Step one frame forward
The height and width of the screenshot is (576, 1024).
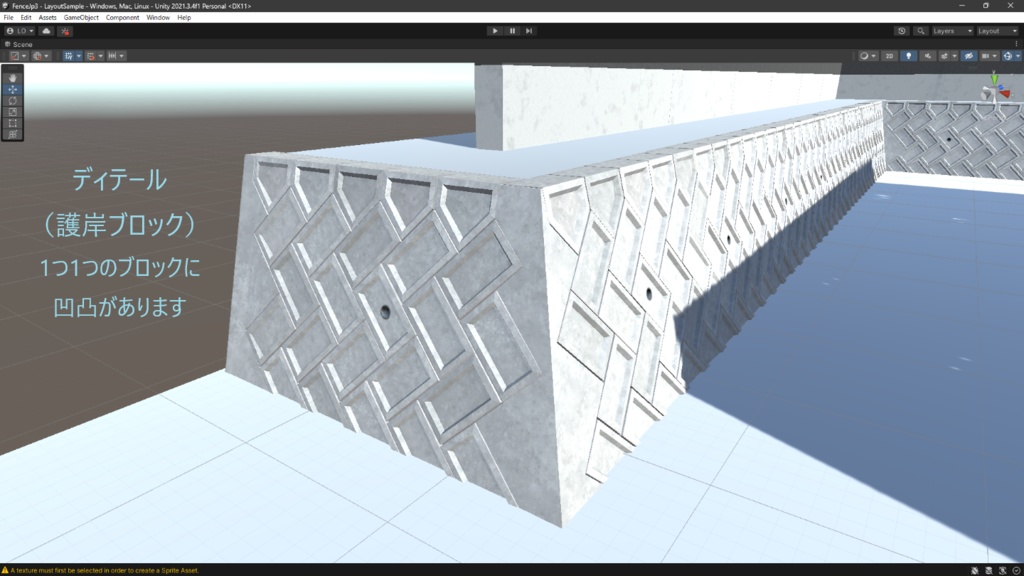[x=529, y=31]
